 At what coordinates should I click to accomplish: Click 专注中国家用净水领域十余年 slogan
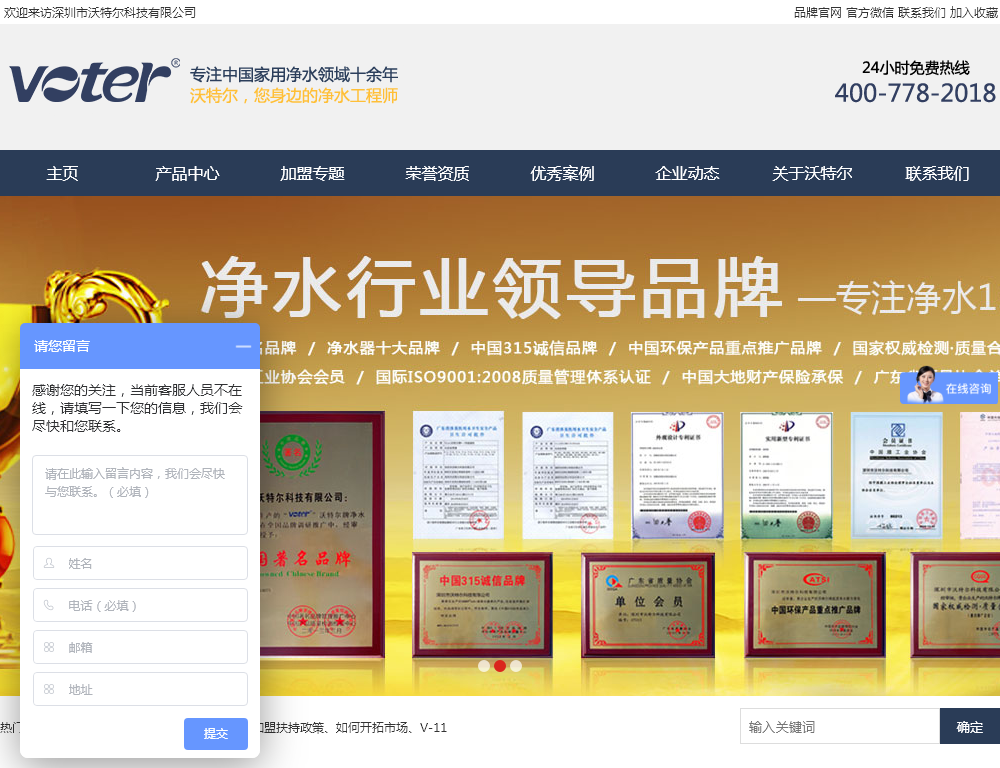point(294,75)
